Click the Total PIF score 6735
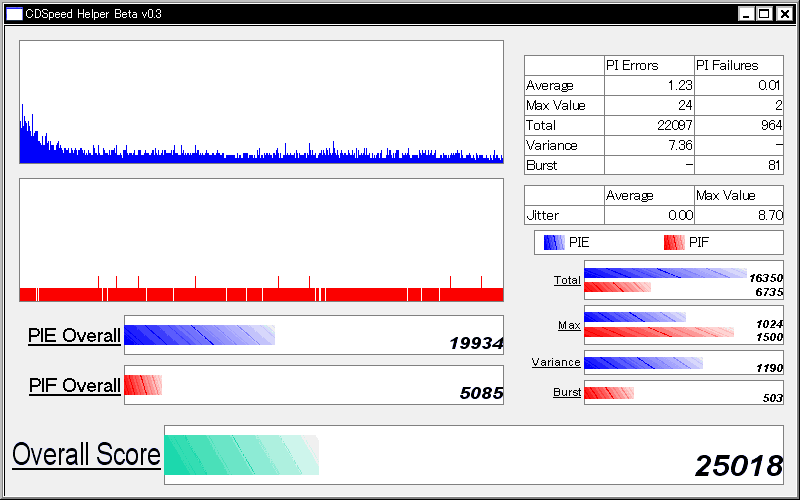The image size is (800, 500). (769, 292)
